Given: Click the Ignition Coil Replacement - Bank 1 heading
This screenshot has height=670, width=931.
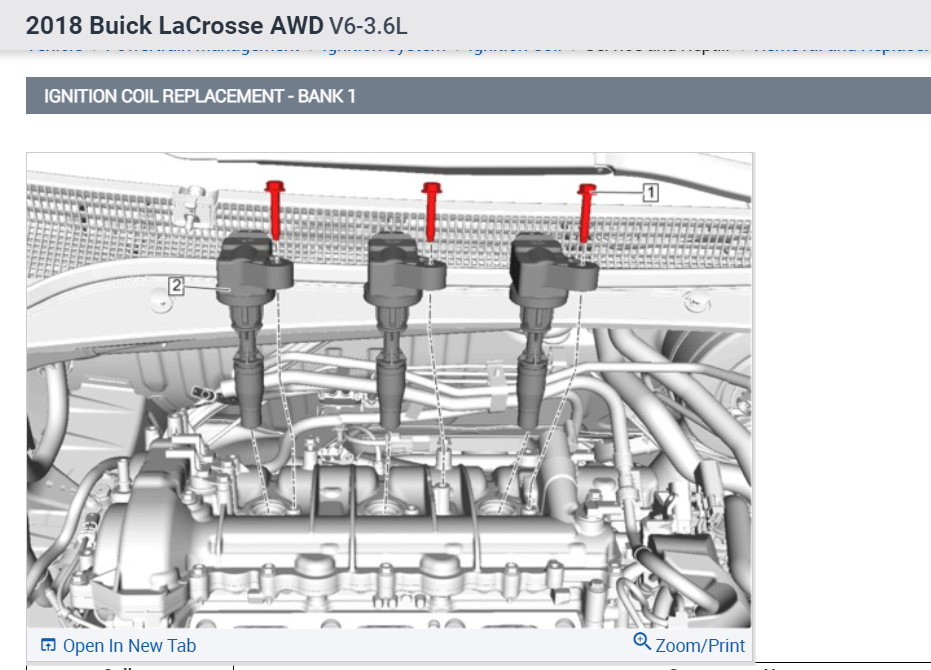Looking at the screenshot, I should [x=200, y=96].
